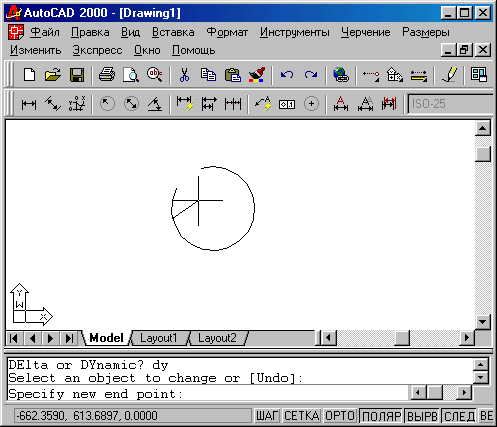Click the drawing area vertical scrollbar down arrow
This screenshot has width=497, height=427.
[483, 322]
